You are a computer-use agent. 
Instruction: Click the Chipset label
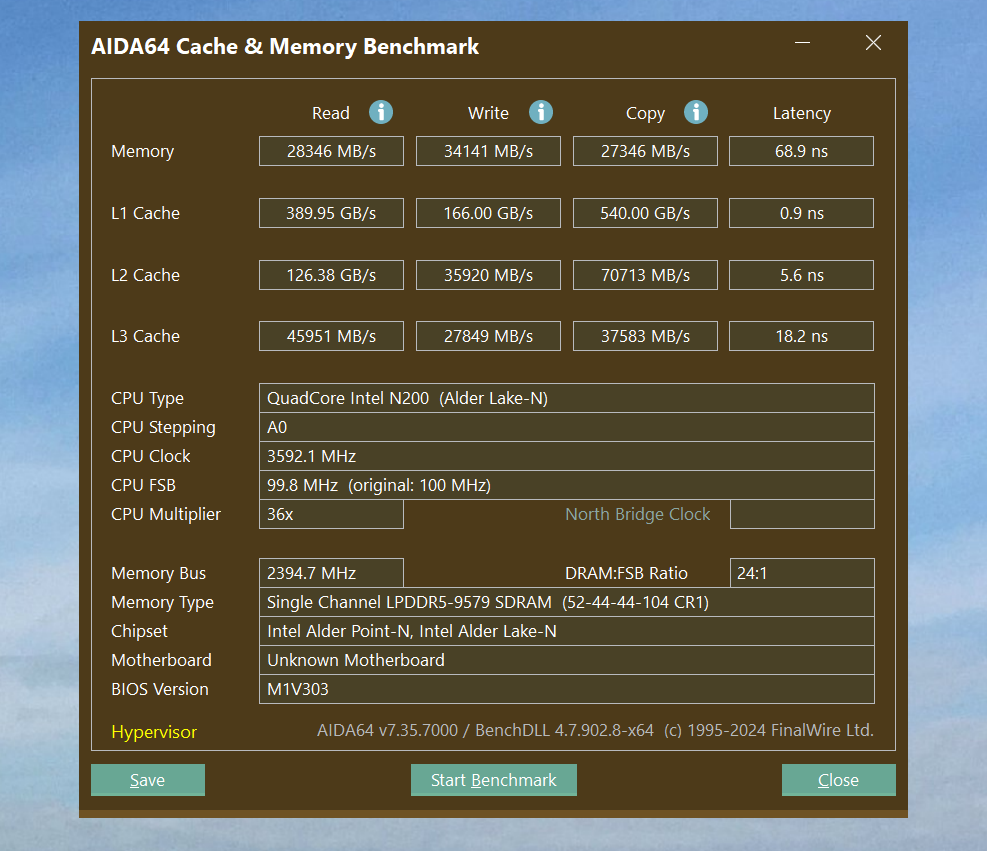tap(139, 632)
